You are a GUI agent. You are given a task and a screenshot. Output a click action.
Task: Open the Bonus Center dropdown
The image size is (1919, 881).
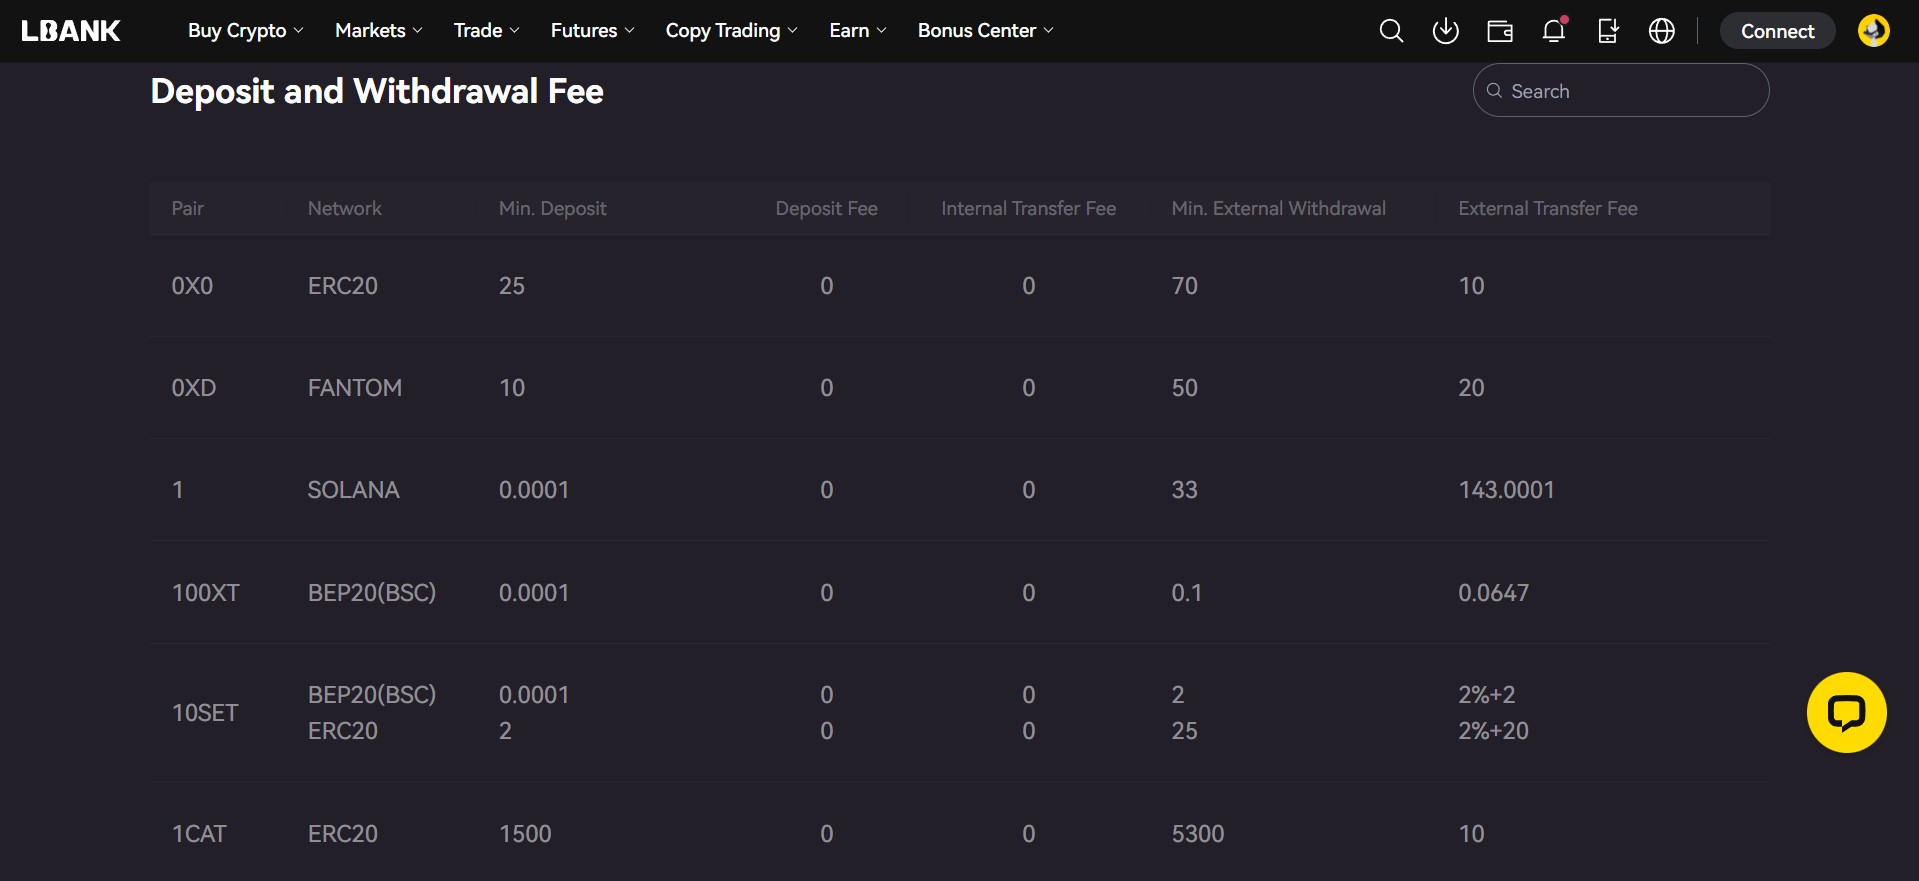pos(985,31)
